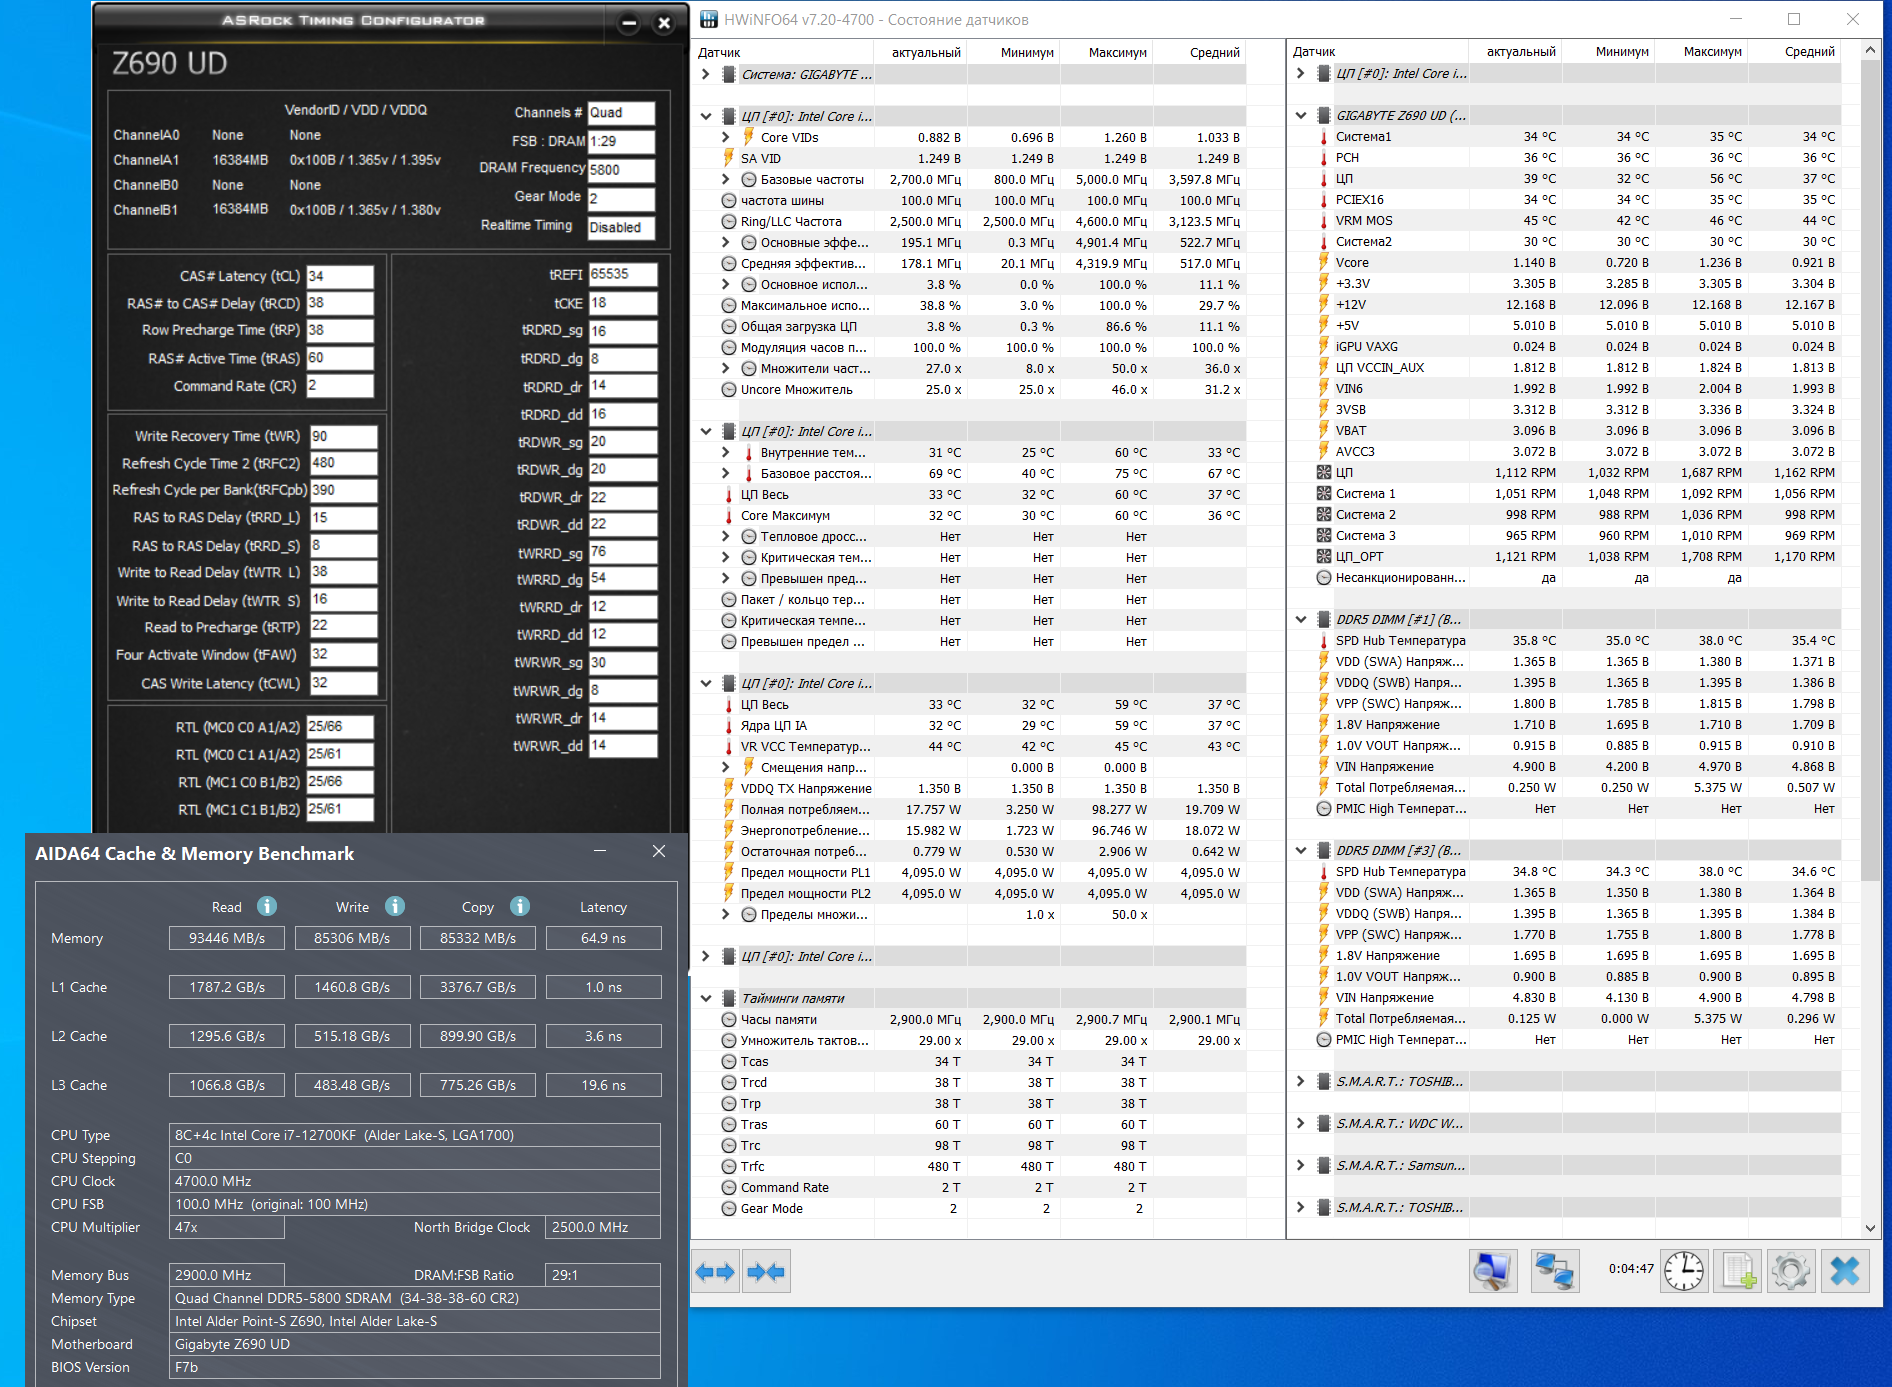Screen dimensions: 1892x1387
Task: Select the iGPU VAXG sensor row
Action: tap(1564, 346)
